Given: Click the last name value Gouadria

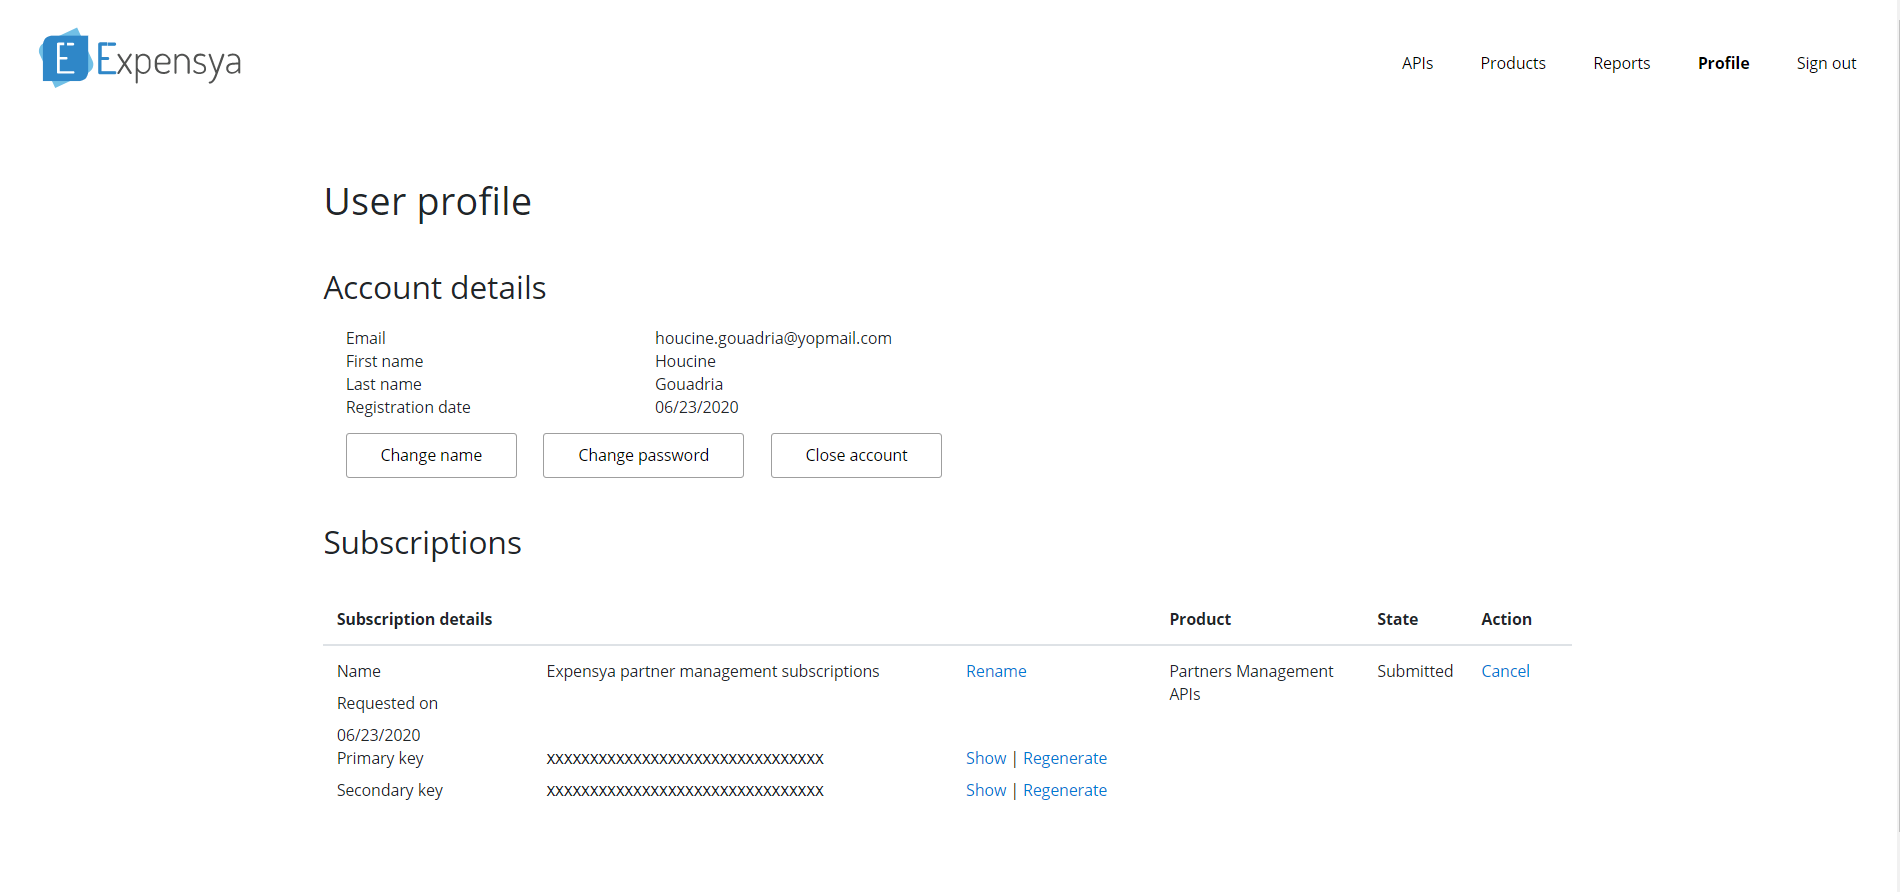Looking at the screenshot, I should click(689, 384).
